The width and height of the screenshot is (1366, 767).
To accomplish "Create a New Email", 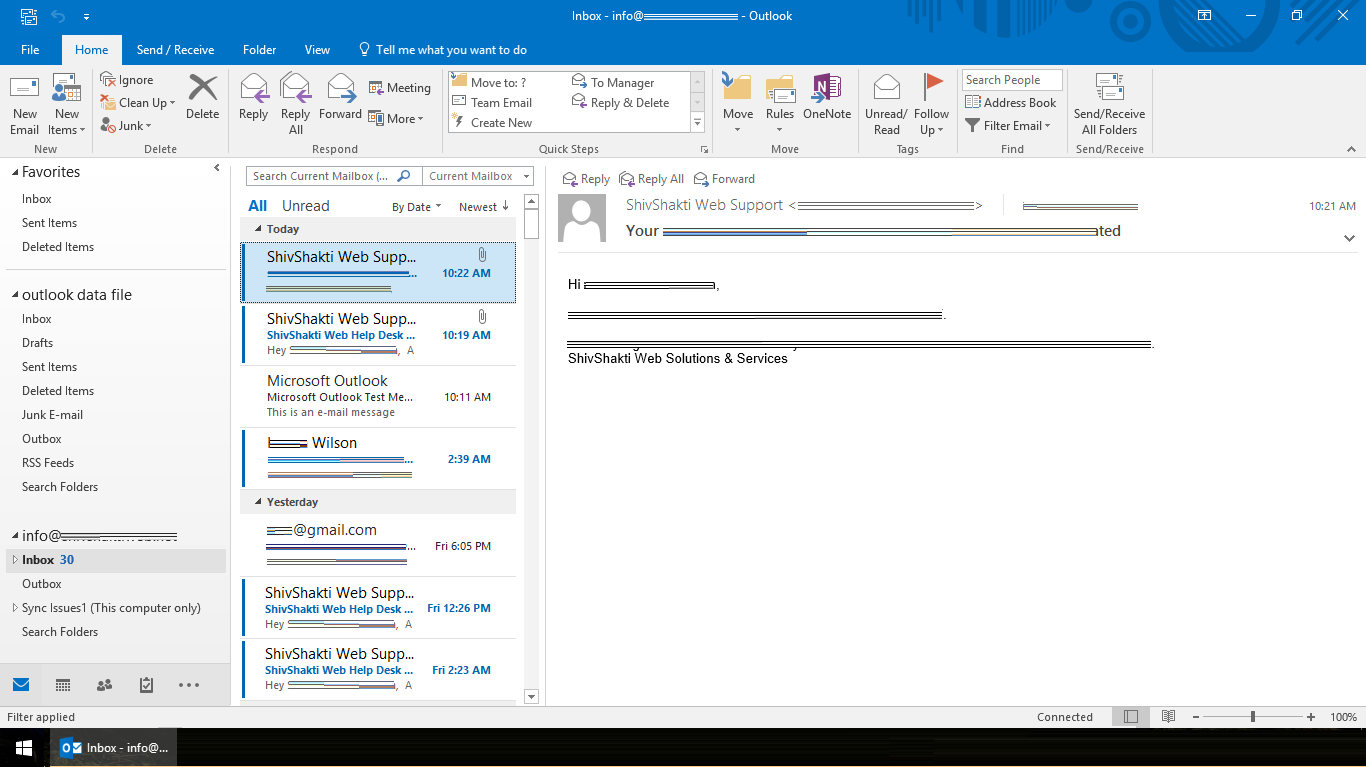I will tap(25, 104).
